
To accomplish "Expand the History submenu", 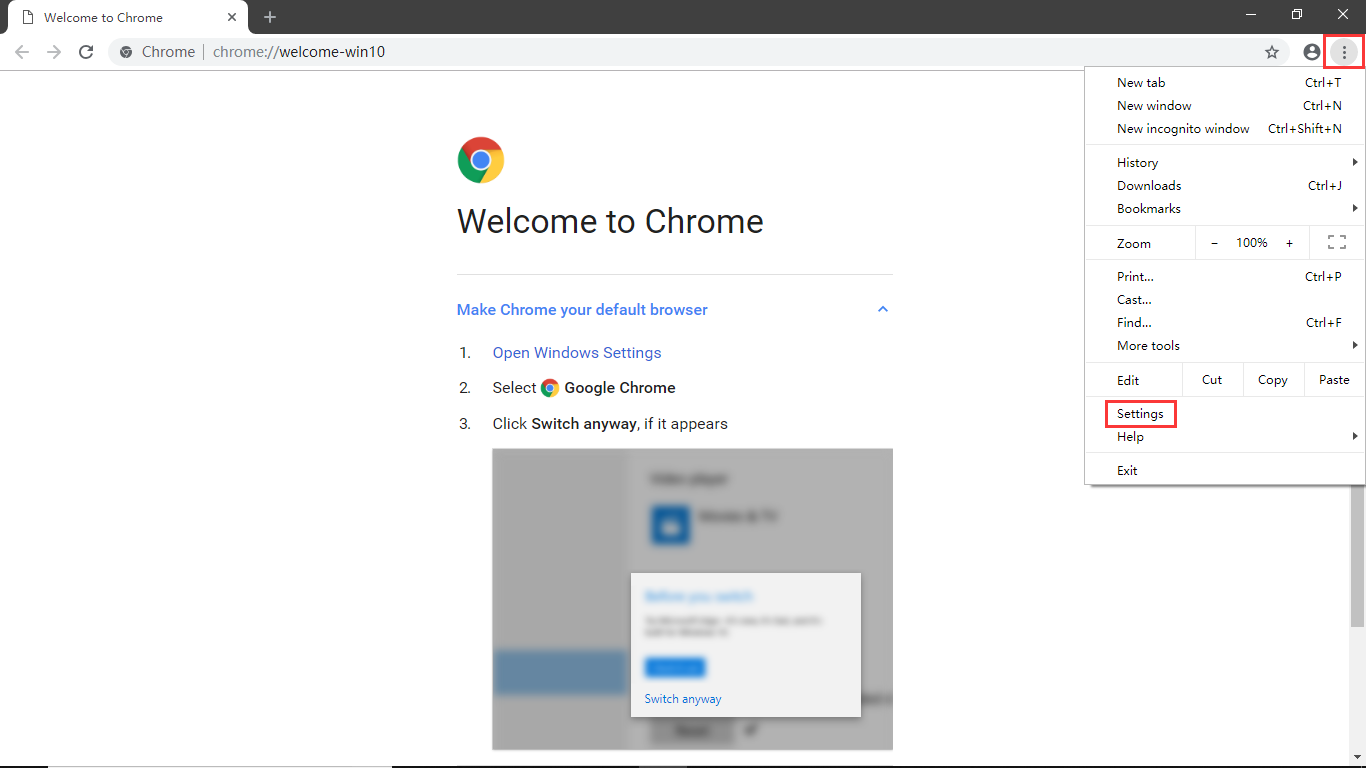I will pos(1225,163).
